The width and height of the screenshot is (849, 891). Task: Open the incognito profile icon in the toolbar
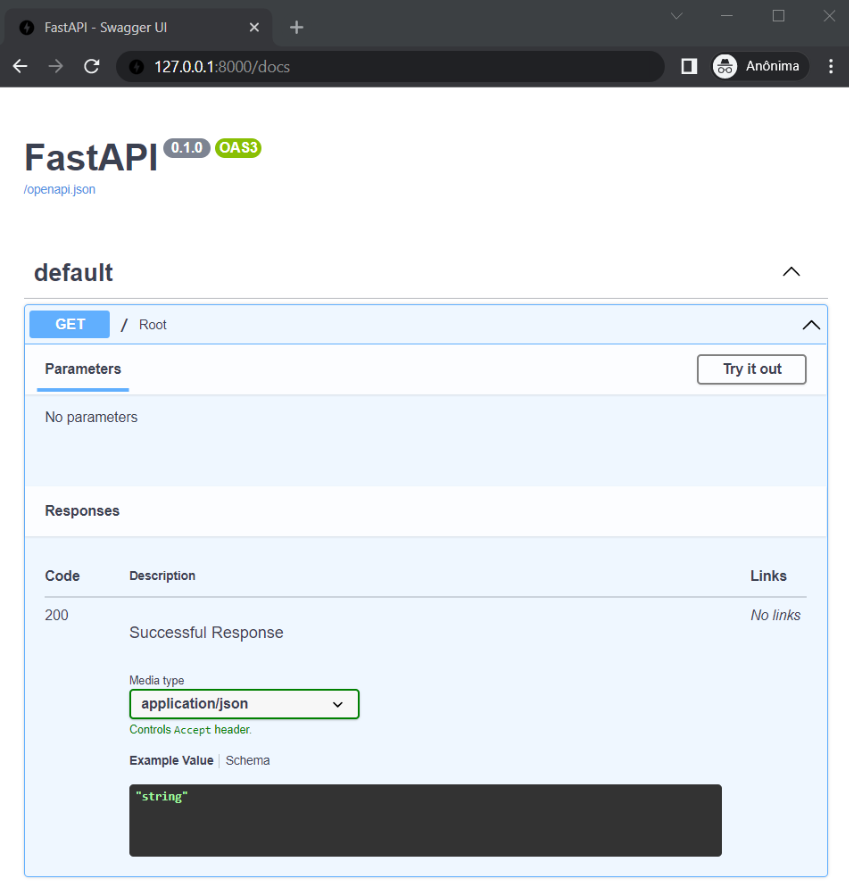click(x=724, y=66)
